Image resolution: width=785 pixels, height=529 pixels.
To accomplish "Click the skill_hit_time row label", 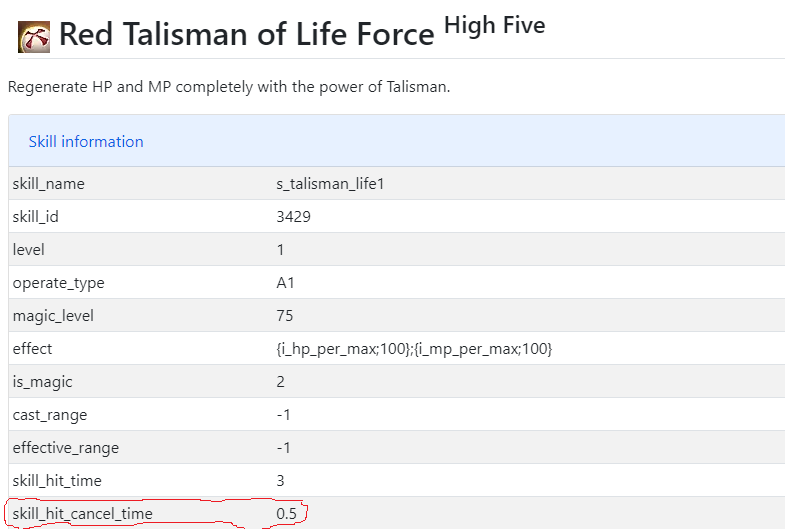I will 57,481.
